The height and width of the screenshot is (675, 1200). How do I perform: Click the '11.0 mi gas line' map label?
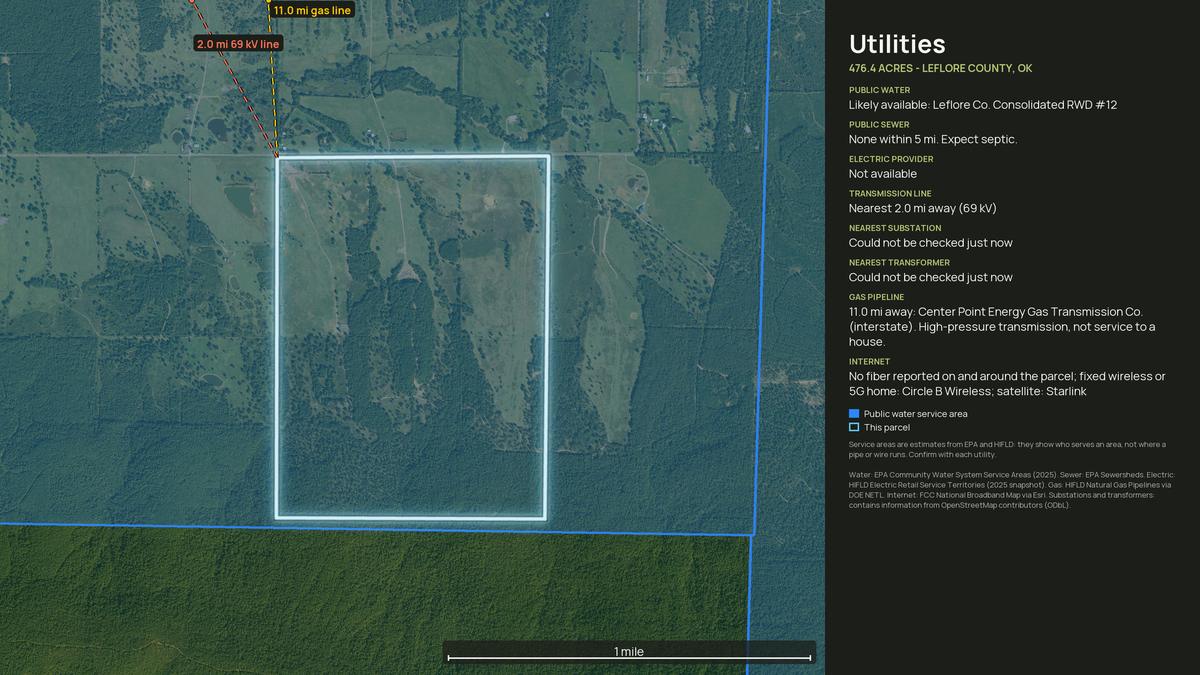tap(312, 10)
